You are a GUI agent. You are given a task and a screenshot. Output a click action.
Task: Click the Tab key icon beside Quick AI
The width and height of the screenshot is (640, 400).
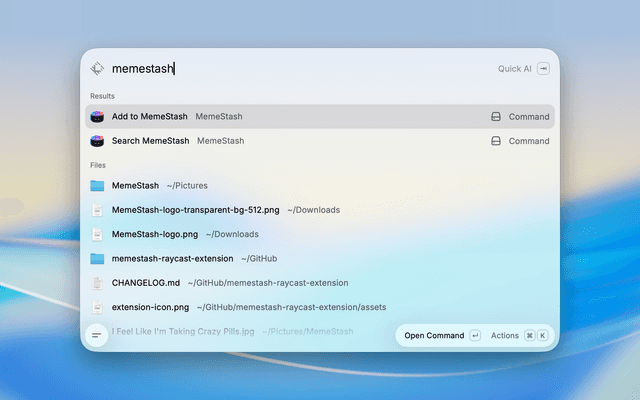pos(543,69)
